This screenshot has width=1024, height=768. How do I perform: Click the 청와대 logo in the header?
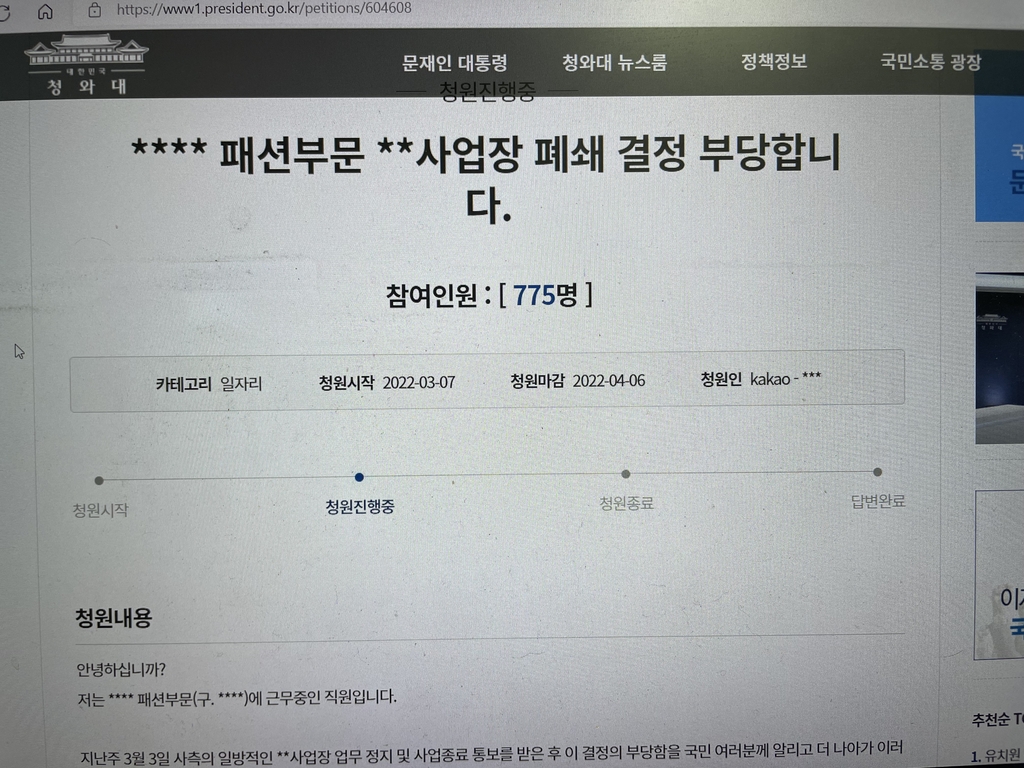(86, 65)
